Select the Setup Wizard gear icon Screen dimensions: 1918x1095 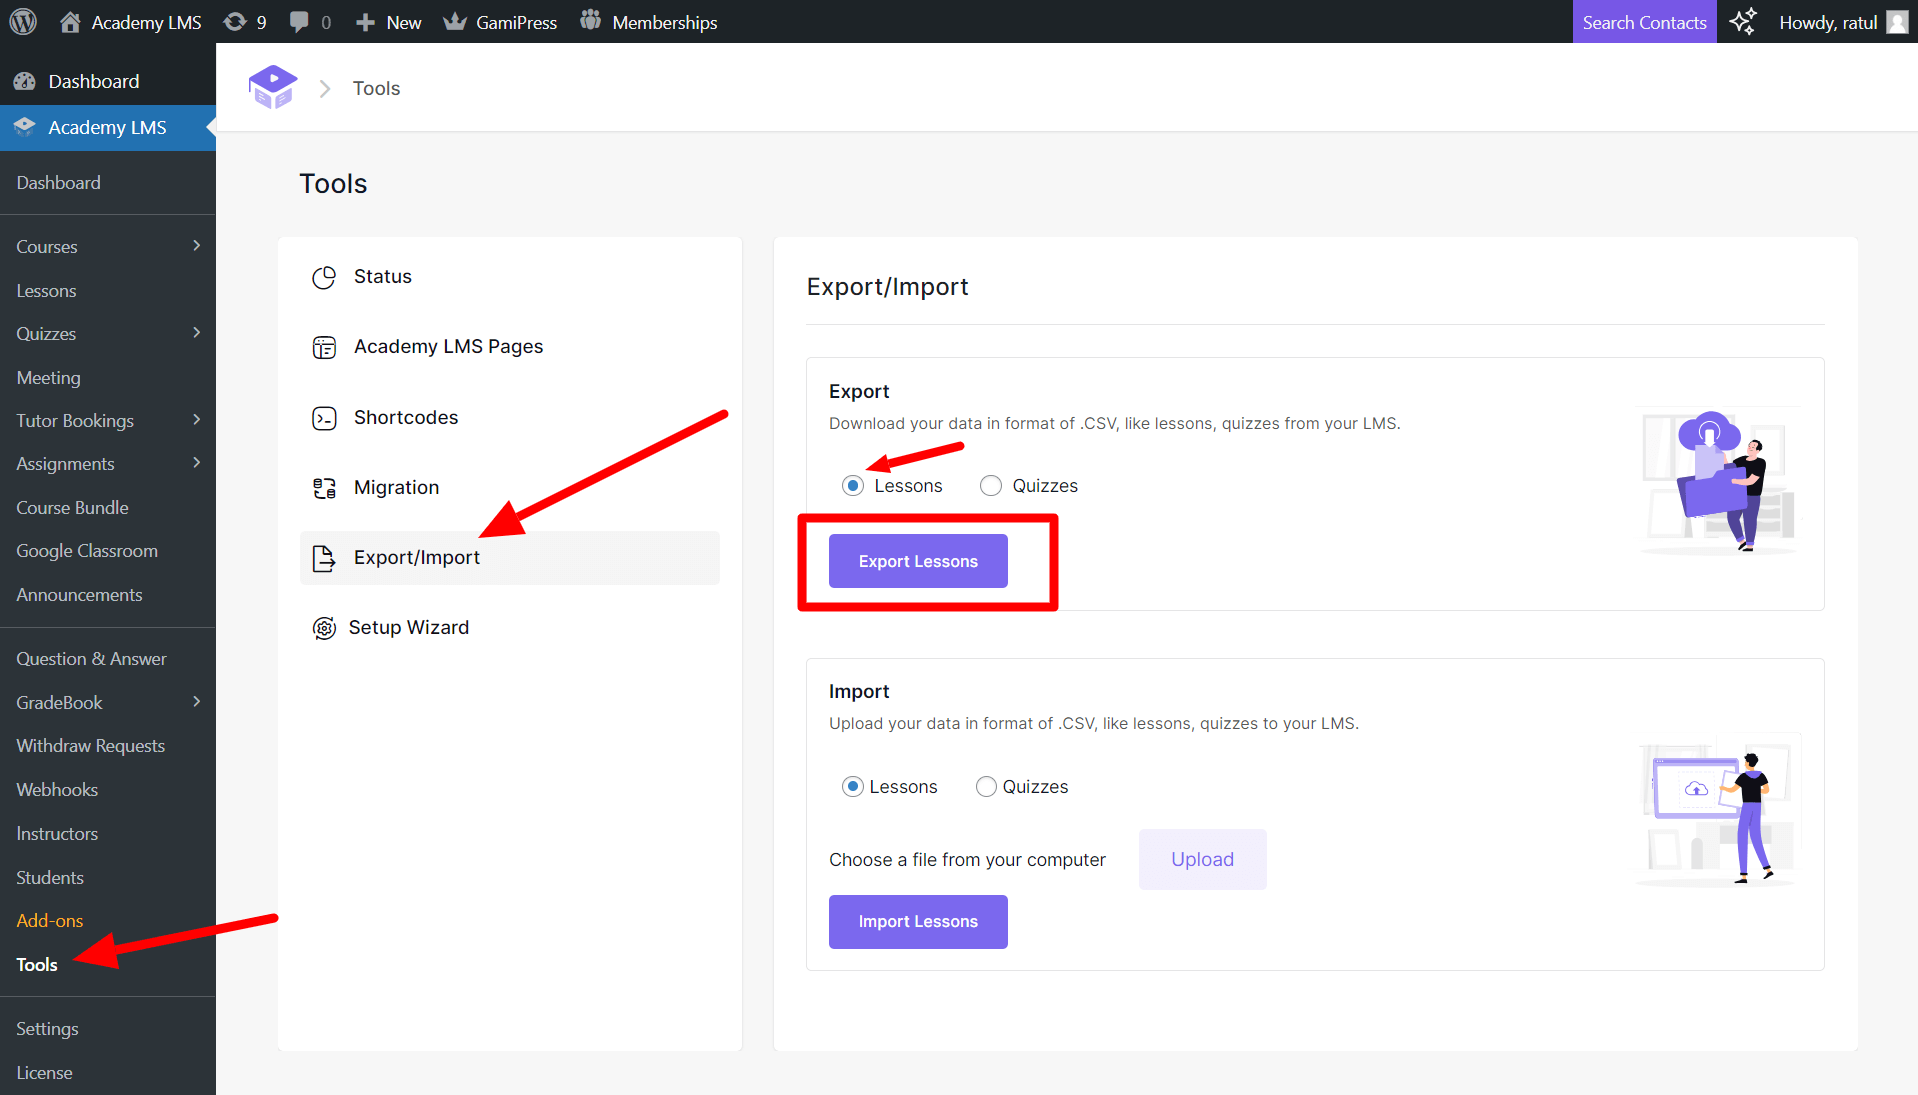click(324, 627)
